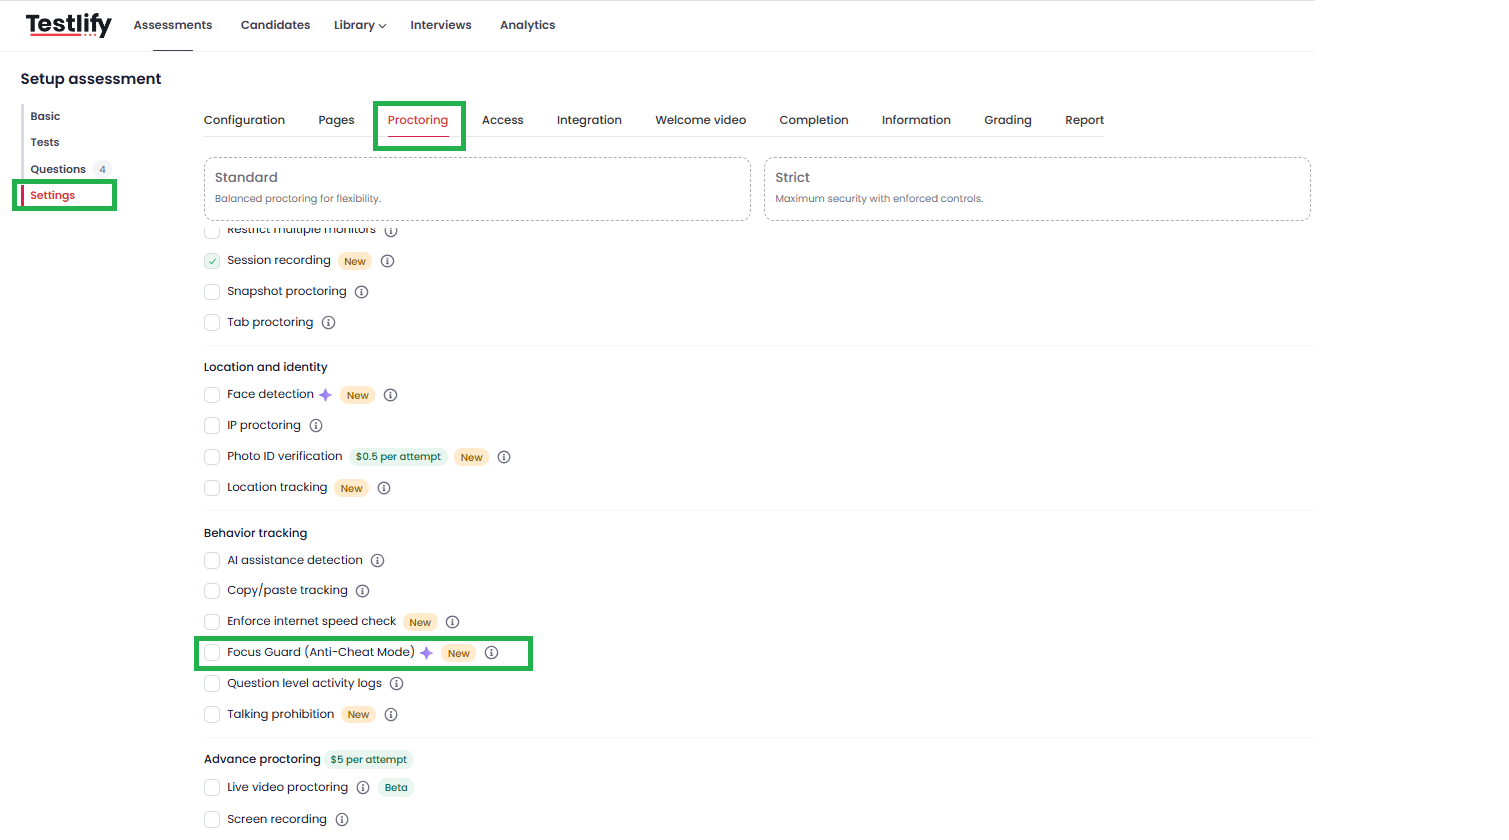The height and width of the screenshot is (840, 1509).
Task: Enable Photo ID verification checkbox
Action: (x=212, y=457)
